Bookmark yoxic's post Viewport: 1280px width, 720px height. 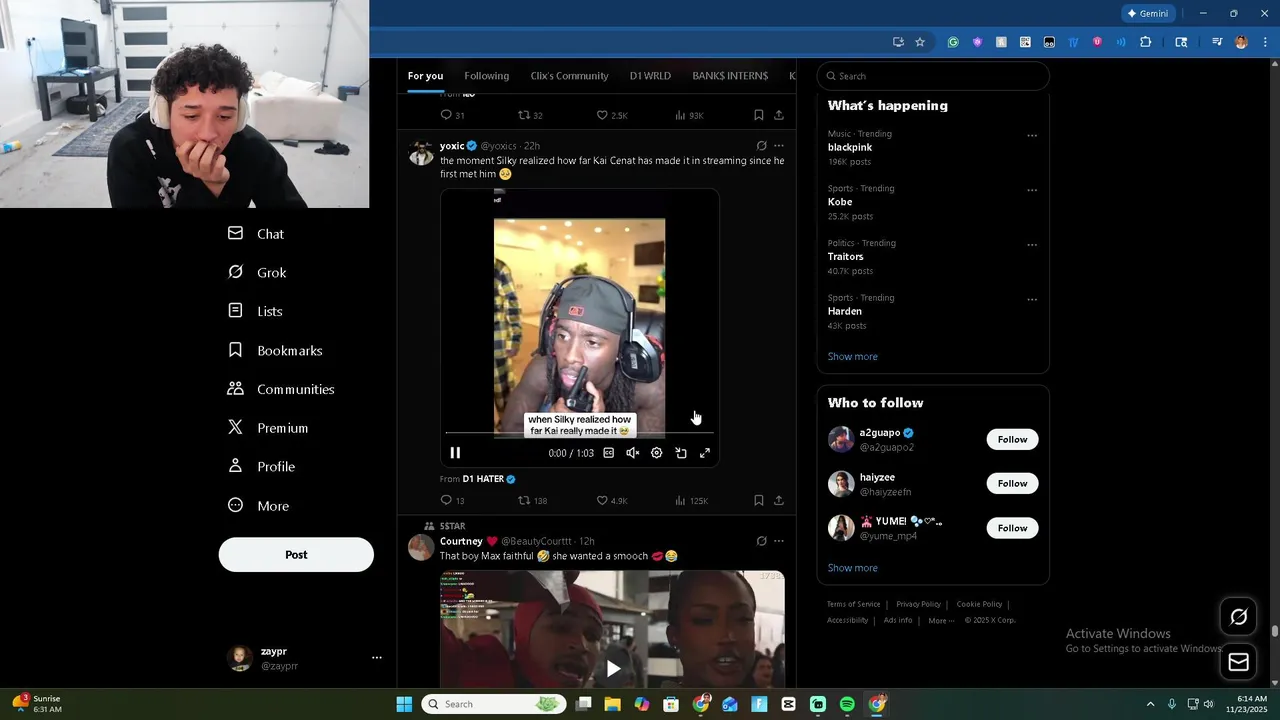(x=759, y=500)
